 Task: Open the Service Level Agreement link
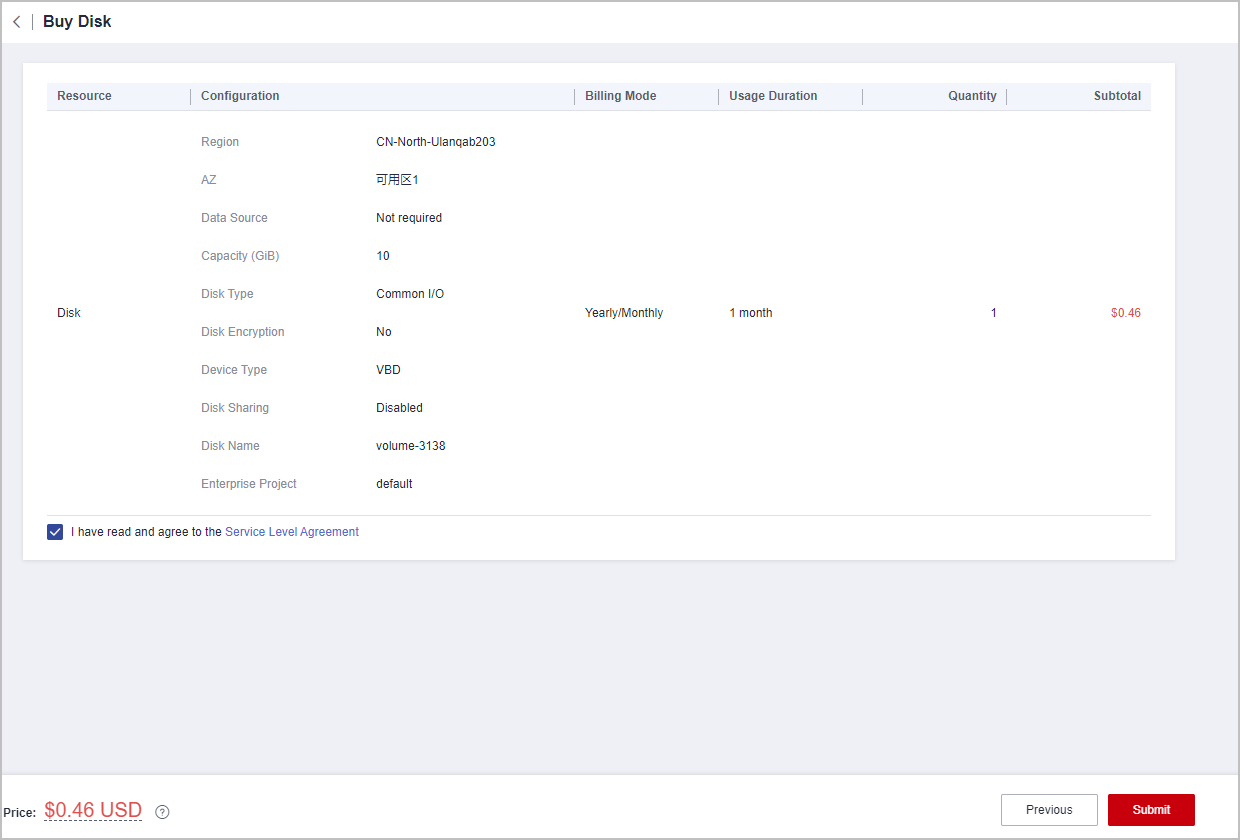tap(291, 532)
